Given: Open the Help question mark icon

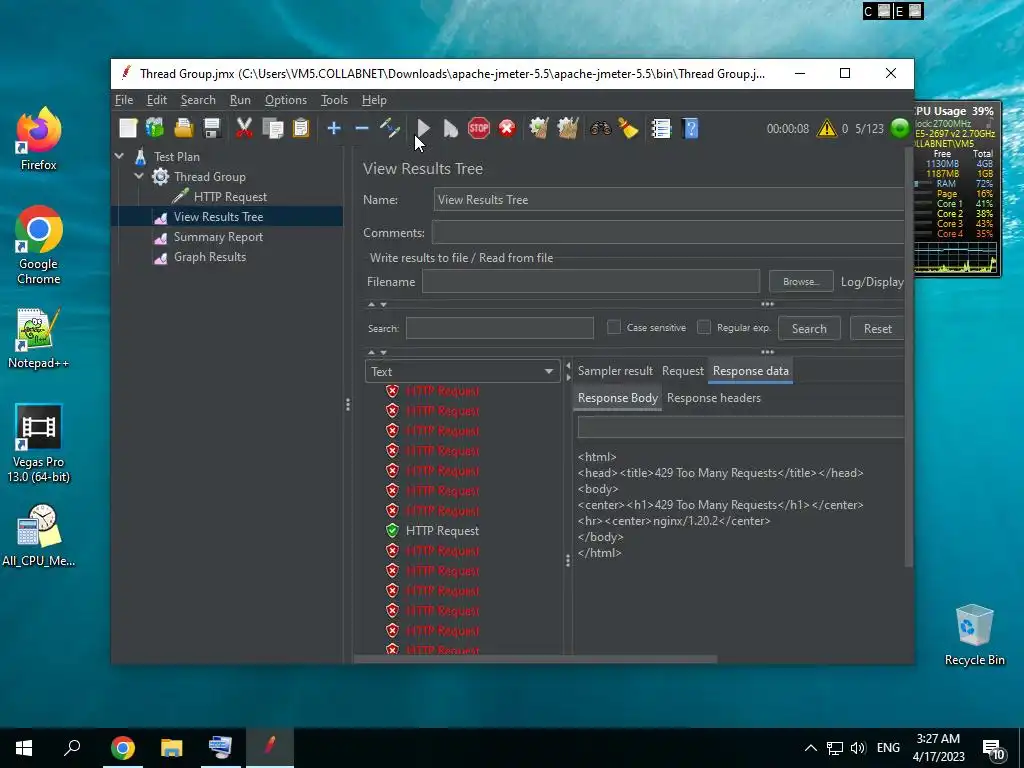Looking at the screenshot, I should [x=690, y=128].
